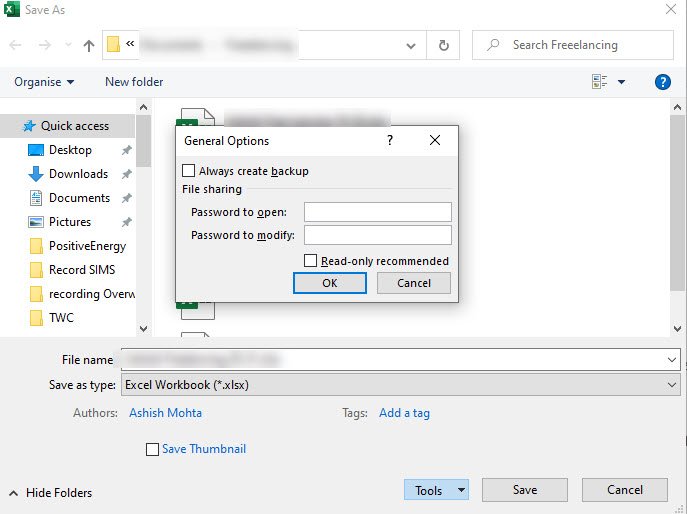This screenshot has width=687, height=514.
Task: Go up one folder level
Action: [x=89, y=45]
